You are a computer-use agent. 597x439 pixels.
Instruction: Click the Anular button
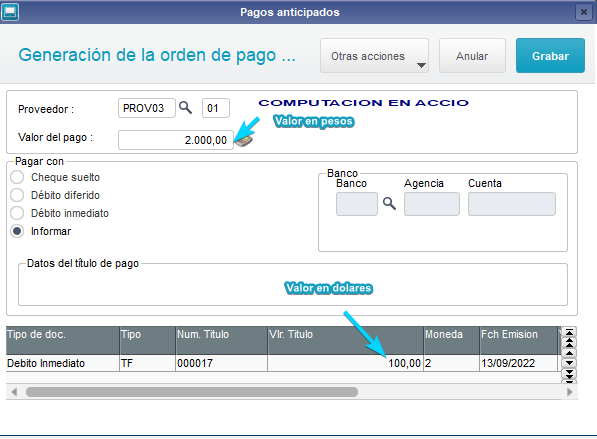[472, 56]
